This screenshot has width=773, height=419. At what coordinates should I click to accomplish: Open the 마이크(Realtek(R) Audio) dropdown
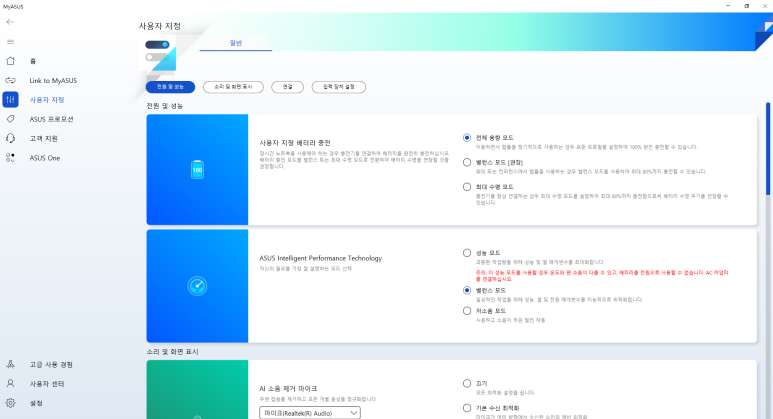[310, 413]
